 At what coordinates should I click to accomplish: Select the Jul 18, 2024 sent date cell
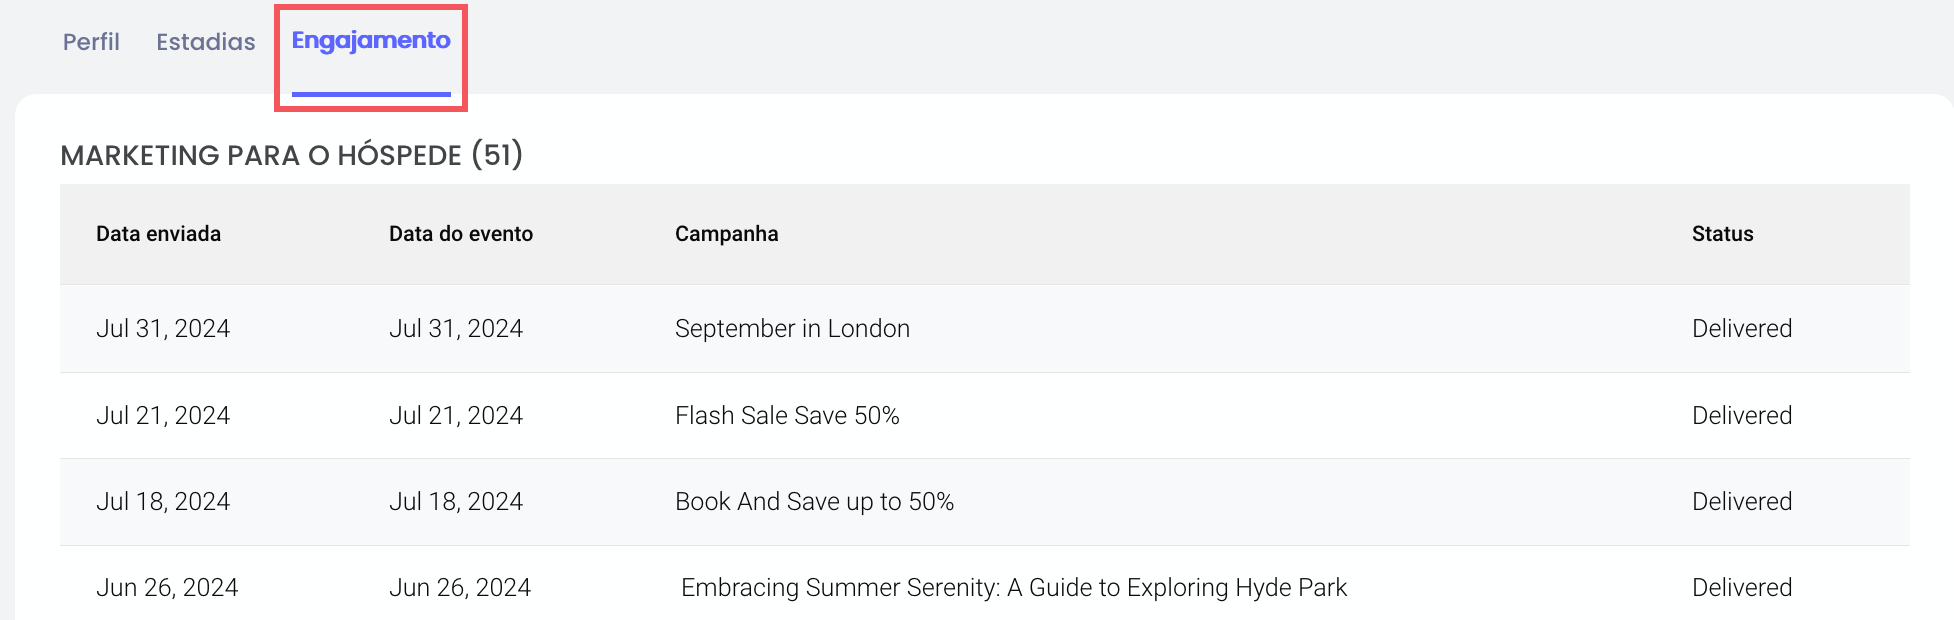tap(163, 502)
